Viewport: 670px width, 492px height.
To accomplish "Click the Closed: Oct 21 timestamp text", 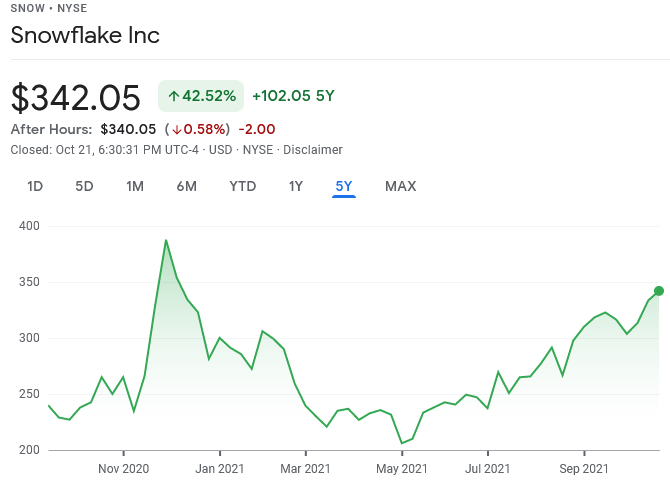I will pyautogui.click(x=104, y=150).
